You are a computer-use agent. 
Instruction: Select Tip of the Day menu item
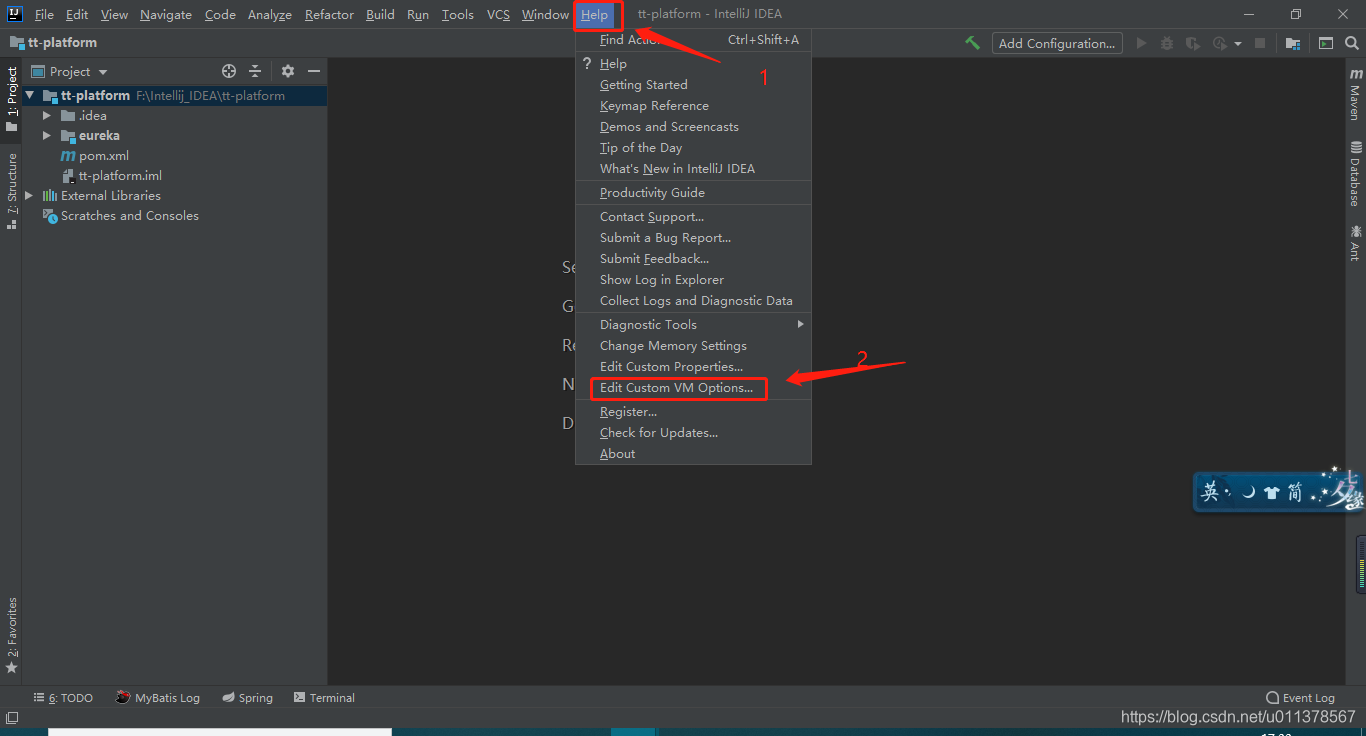693,147
